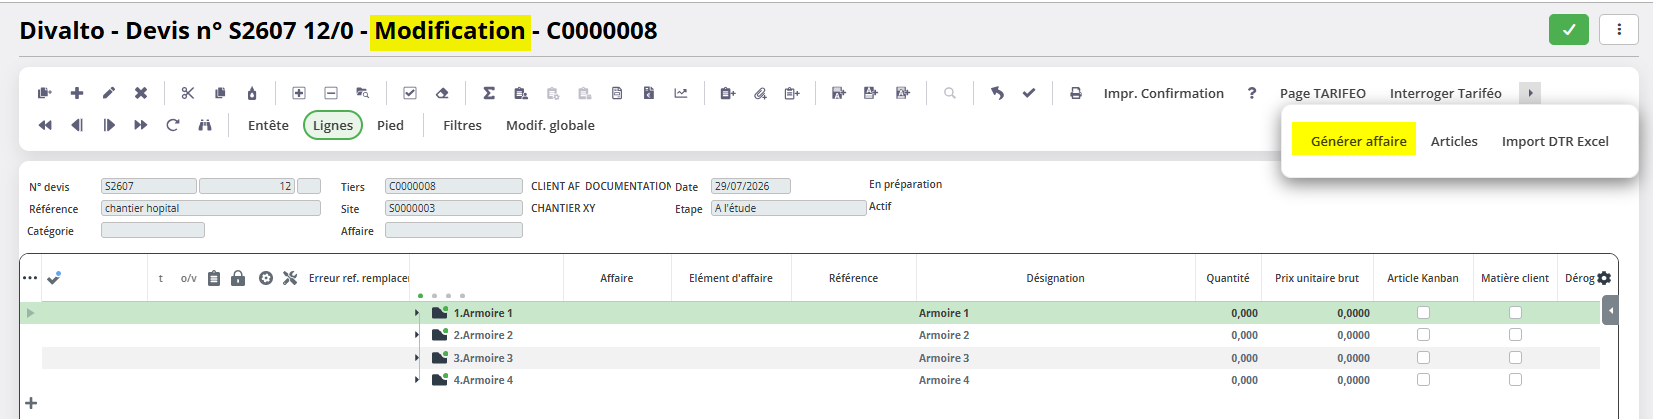The image size is (1653, 419).
Task: Expand the side panel handle at grid right edge
Action: click(x=1610, y=311)
